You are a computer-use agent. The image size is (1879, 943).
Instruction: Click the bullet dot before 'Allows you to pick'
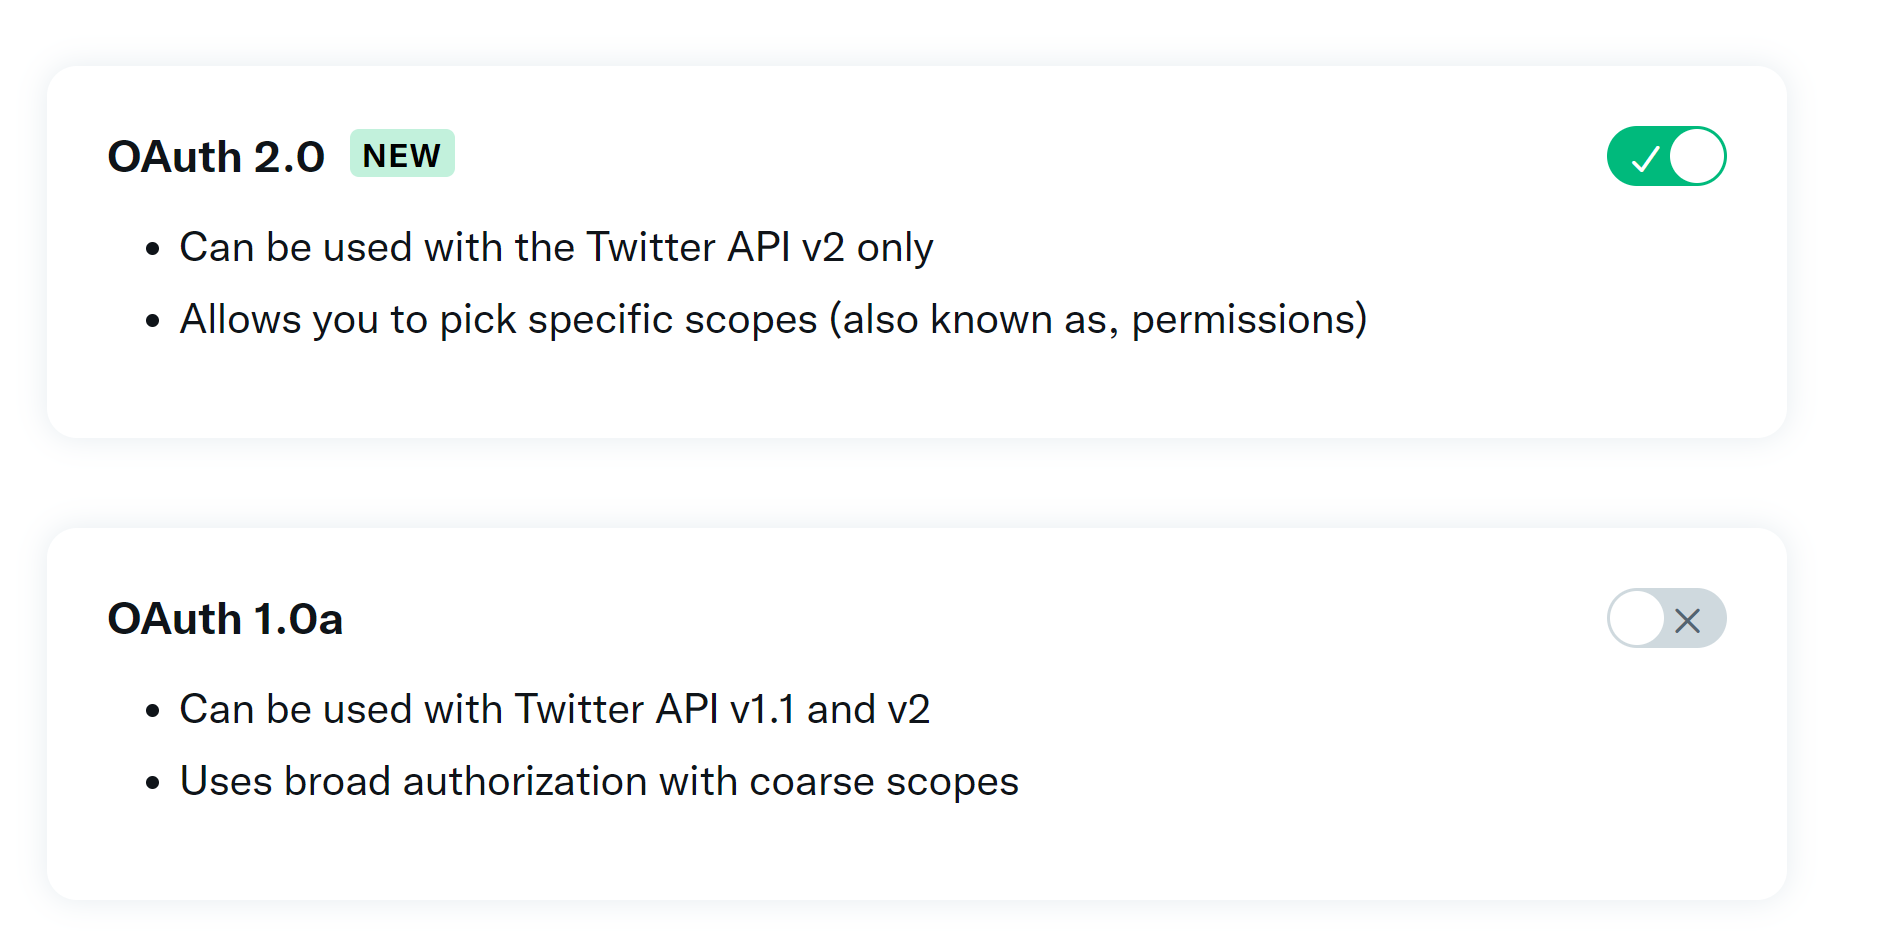[153, 321]
